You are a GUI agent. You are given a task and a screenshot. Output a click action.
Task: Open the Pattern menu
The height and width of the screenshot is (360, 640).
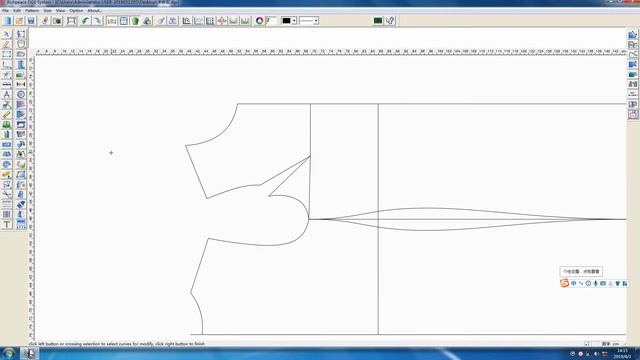click(x=32, y=11)
